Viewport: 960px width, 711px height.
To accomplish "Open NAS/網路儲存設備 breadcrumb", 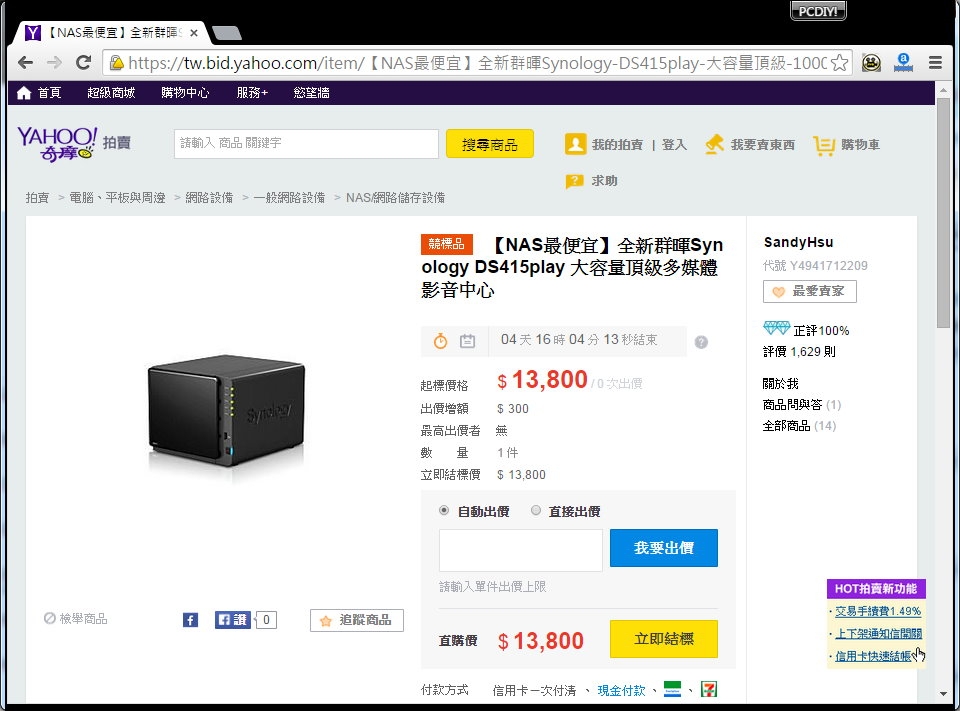I will pos(395,198).
